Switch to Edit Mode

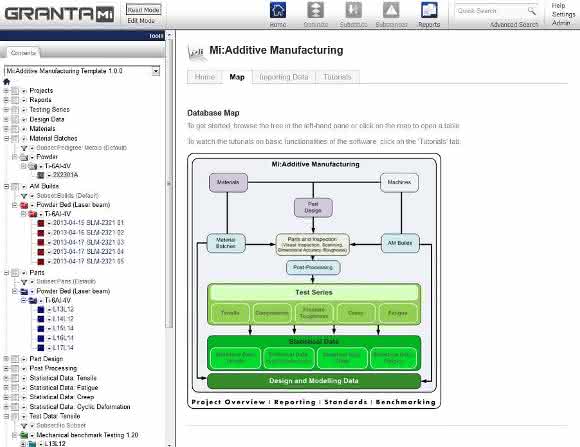141,21
